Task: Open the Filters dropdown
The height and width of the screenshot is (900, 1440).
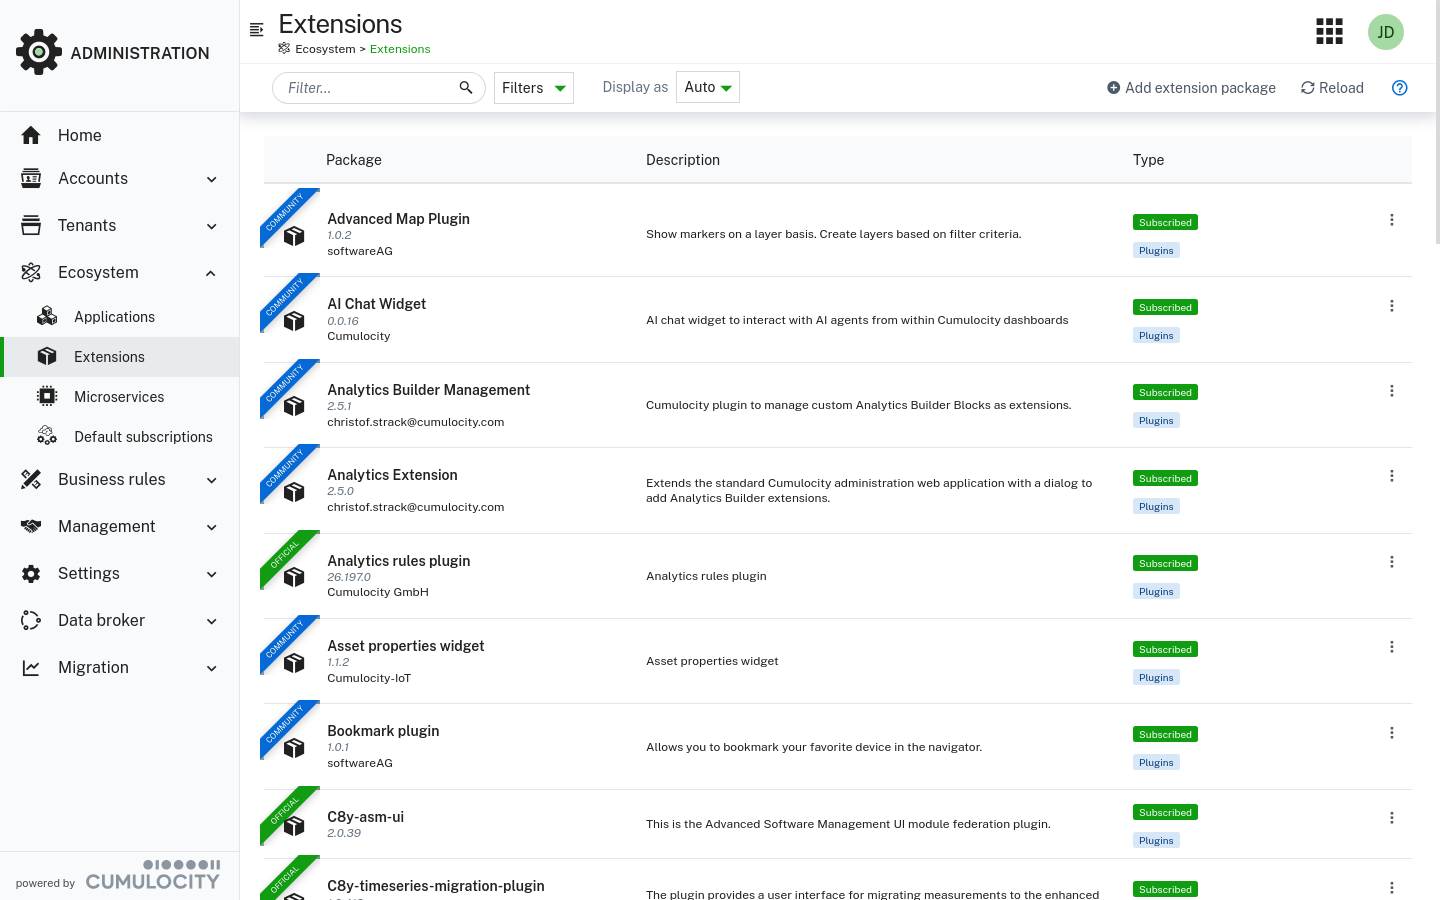Action: click(x=533, y=88)
